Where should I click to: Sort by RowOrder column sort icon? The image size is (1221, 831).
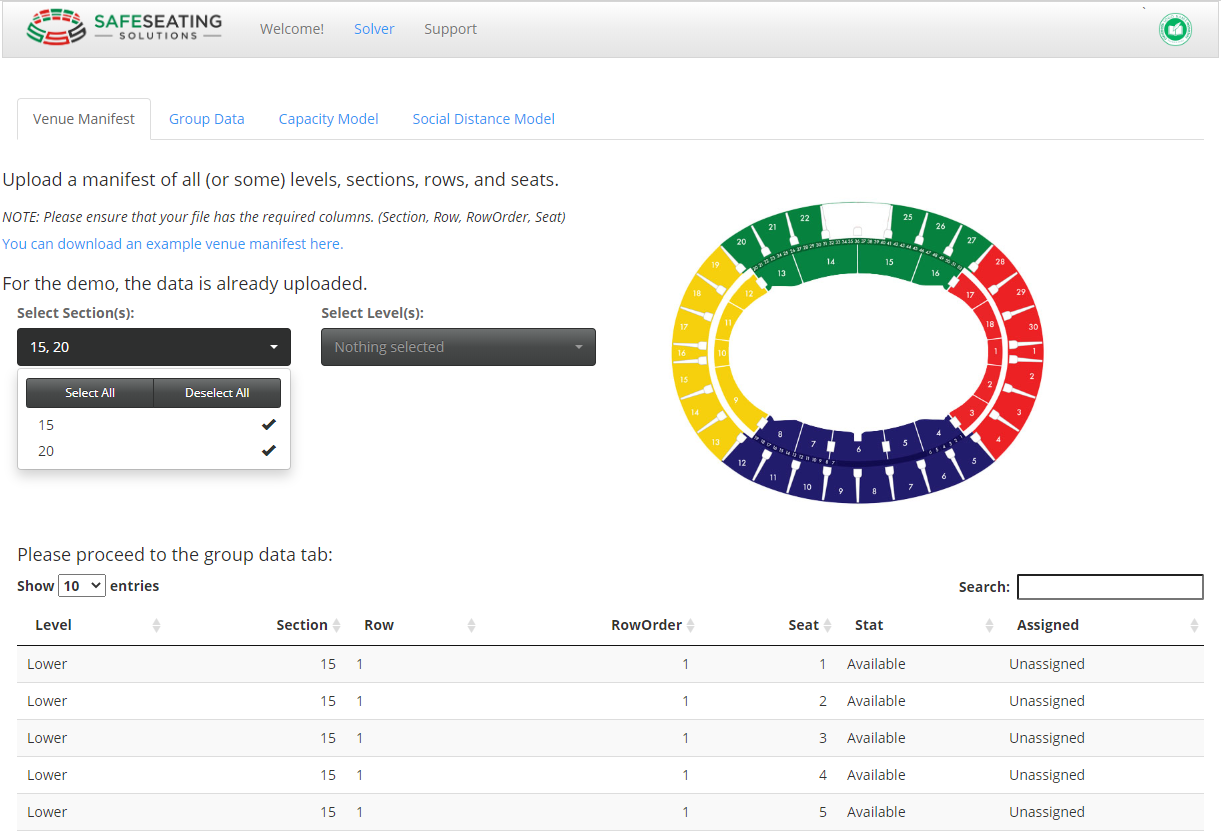click(690, 626)
